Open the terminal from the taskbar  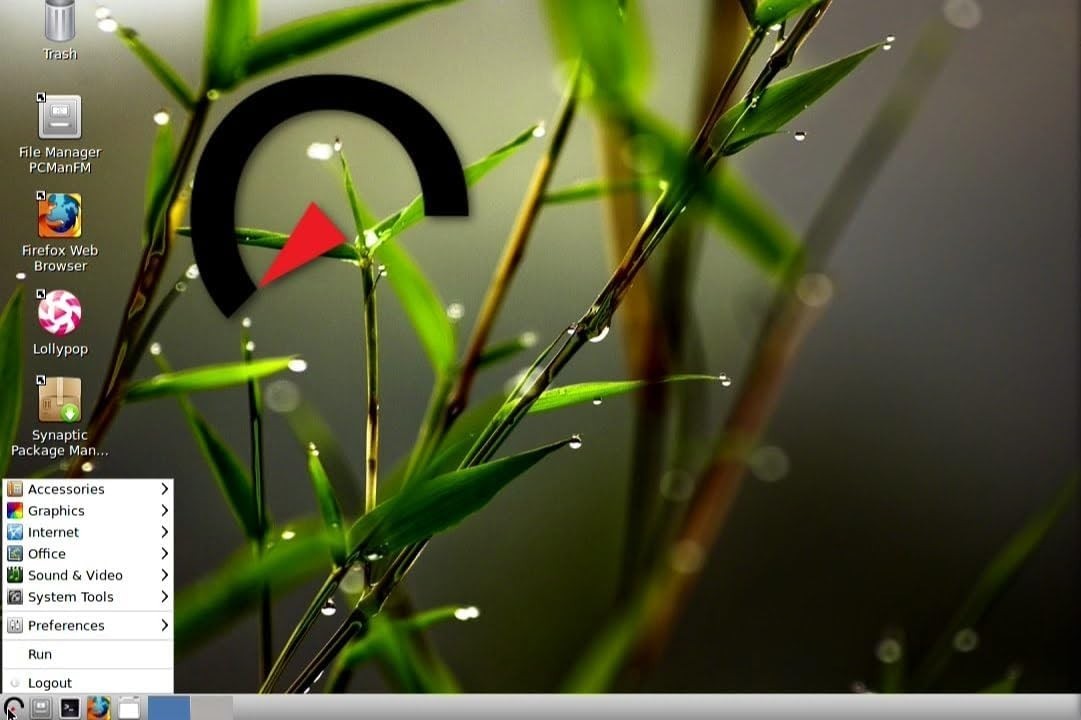(x=70, y=708)
